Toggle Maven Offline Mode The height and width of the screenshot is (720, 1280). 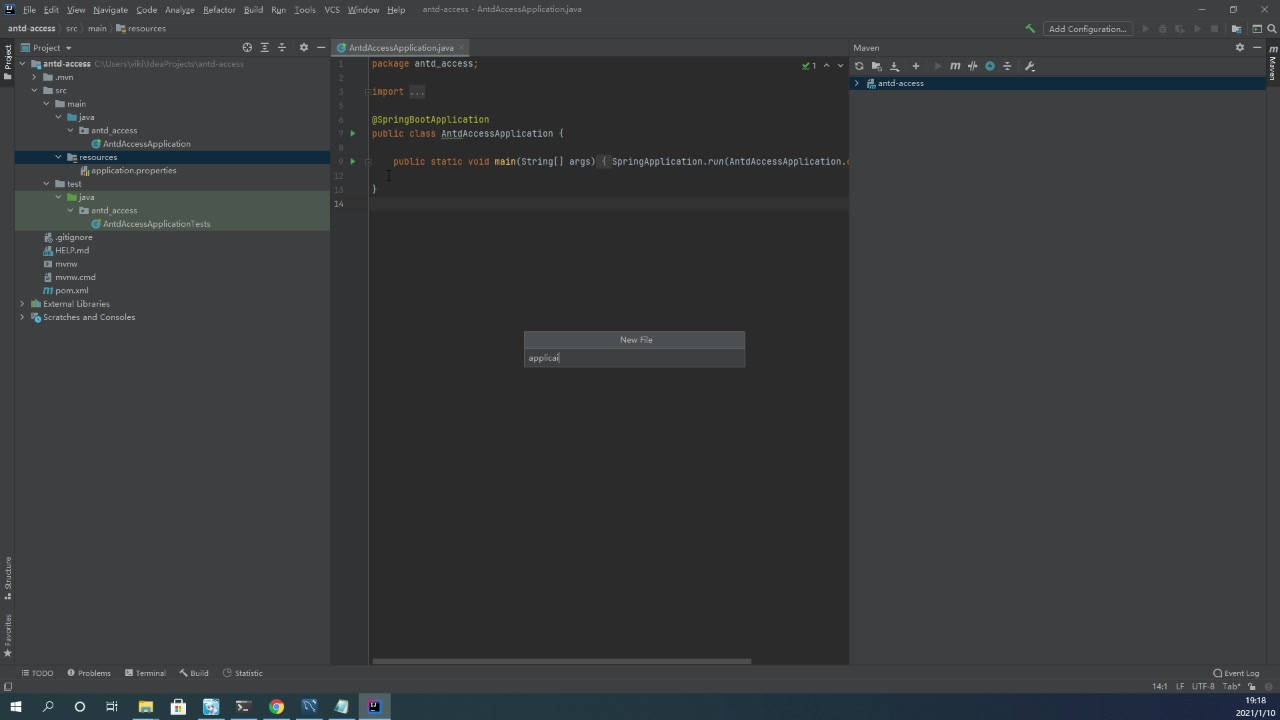click(x=972, y=66)
